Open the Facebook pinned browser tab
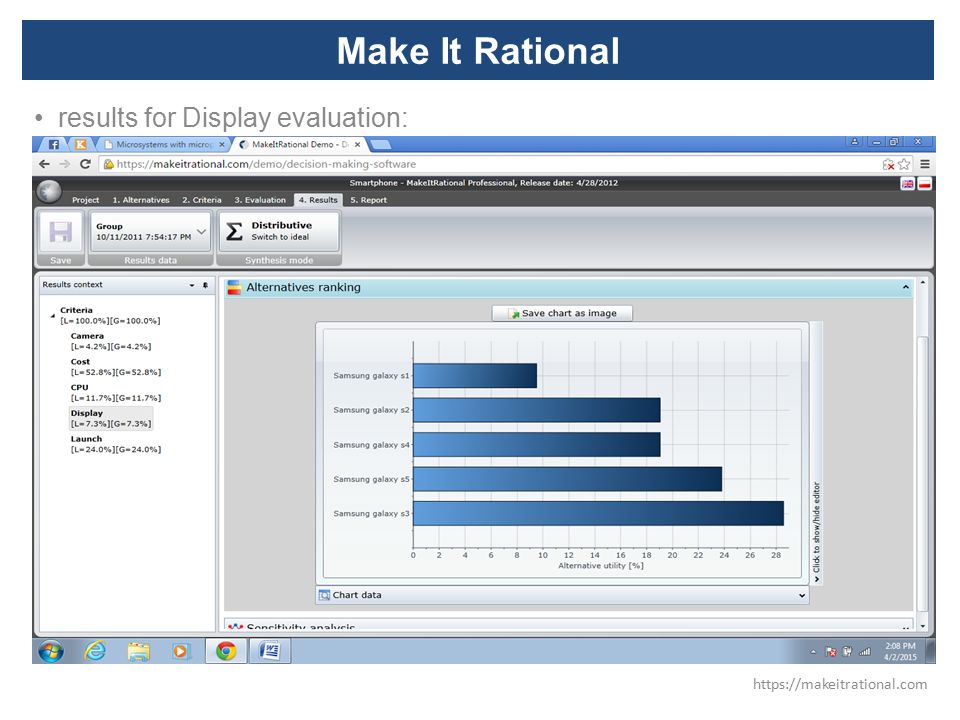 [x=54, y=144]
